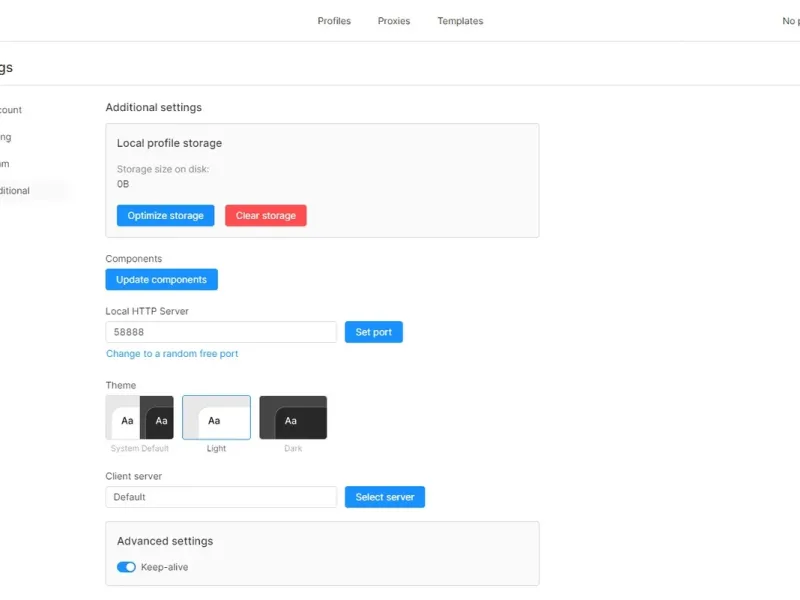The image size is (800, 600).
Task: Choose the Light theme thumbnail
Action: [216, 417]
